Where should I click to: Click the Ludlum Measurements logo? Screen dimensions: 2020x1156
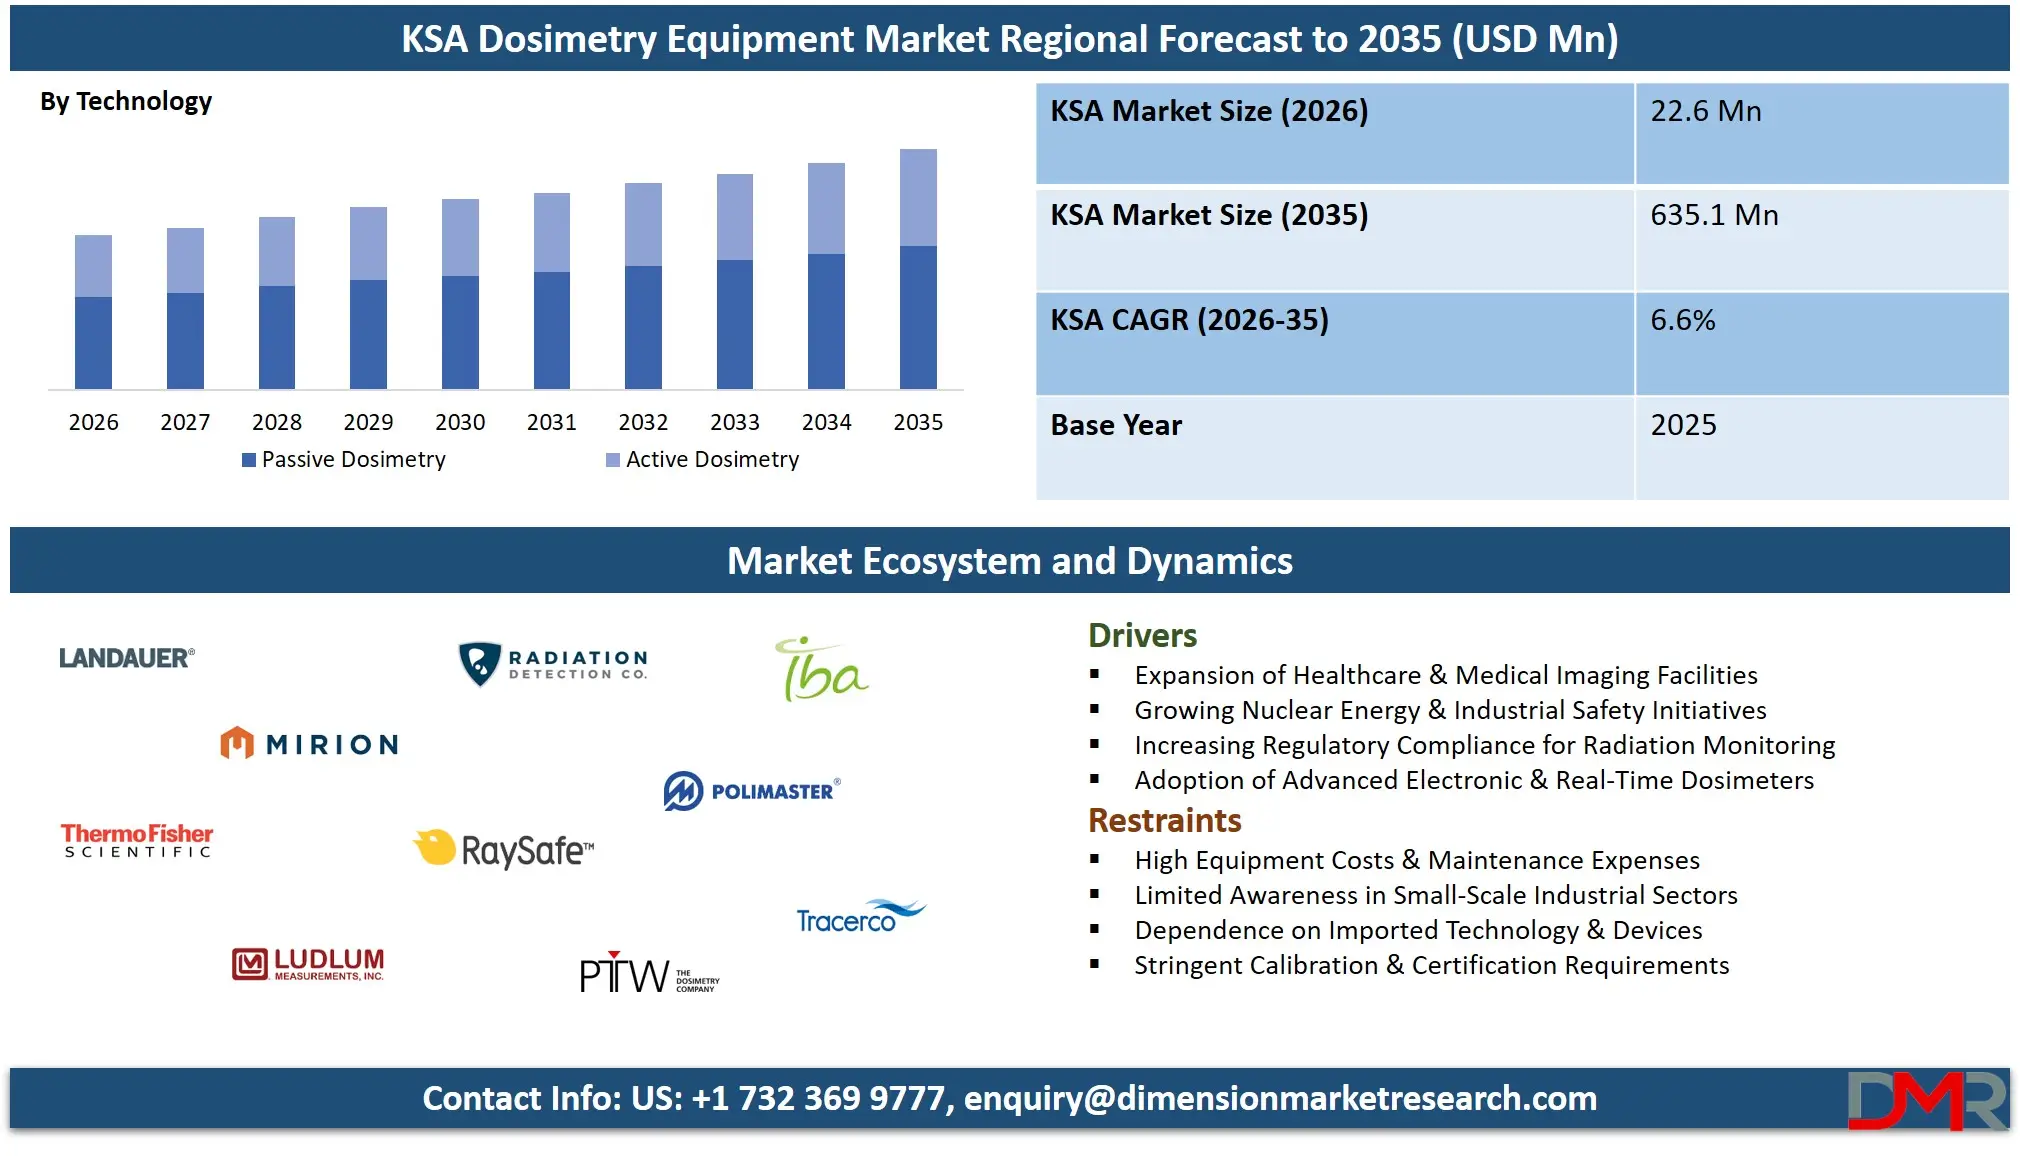[x=307, y=963]
